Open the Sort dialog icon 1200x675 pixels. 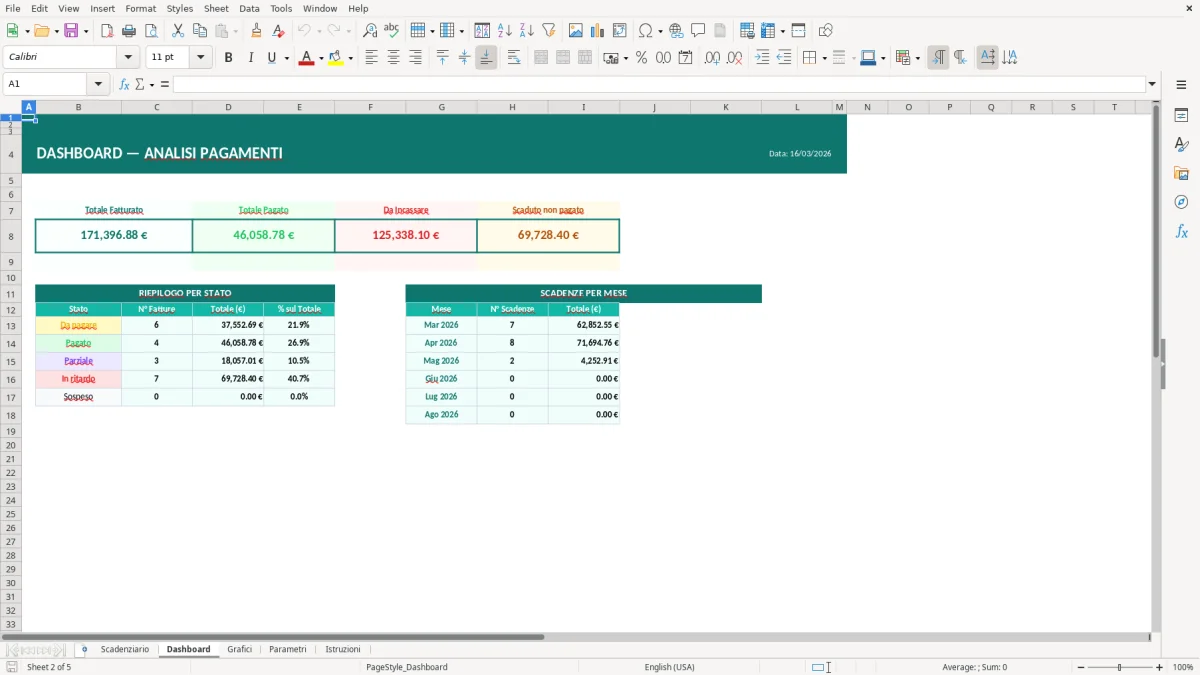coord(482,31)
